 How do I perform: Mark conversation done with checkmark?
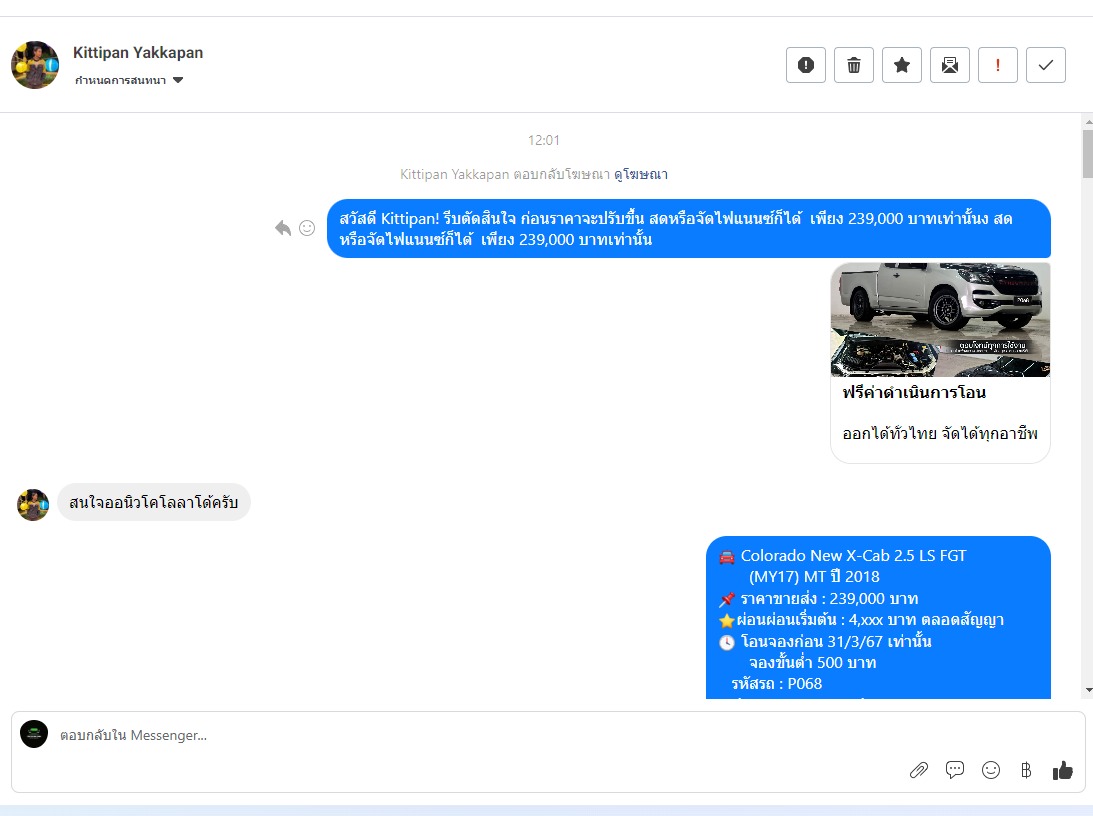click(1046, 65)
